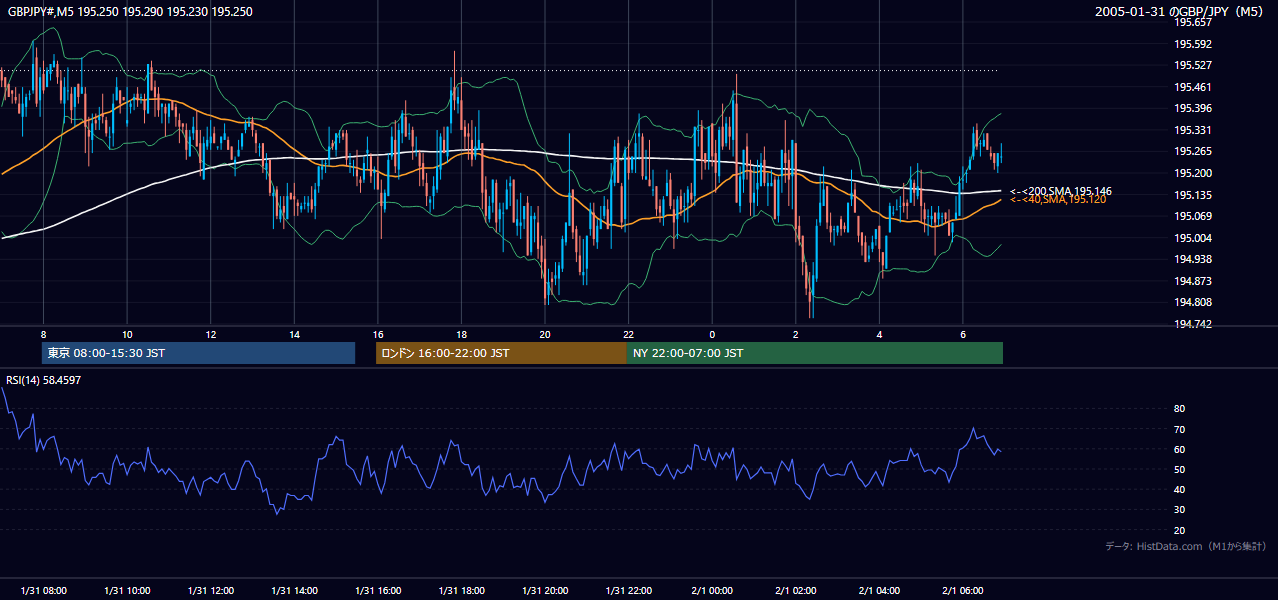
Task: Click price axis label 195.004
Action: point(1192,238)
